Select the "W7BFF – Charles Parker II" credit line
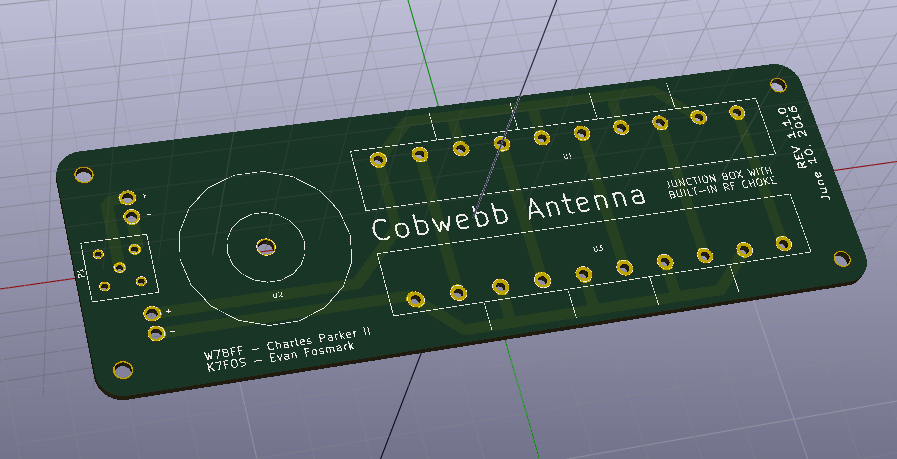897x459 pixels. tap(287, 343)
